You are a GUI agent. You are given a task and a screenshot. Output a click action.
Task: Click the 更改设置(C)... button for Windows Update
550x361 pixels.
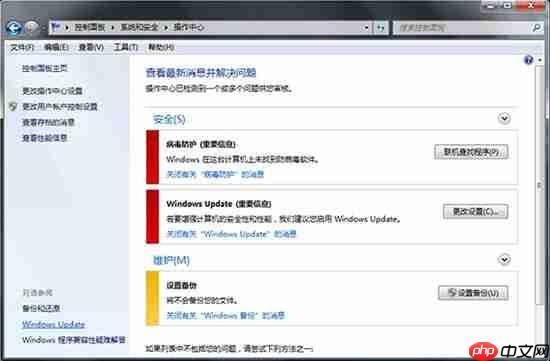pyautogui.click(x=475, y=212)
